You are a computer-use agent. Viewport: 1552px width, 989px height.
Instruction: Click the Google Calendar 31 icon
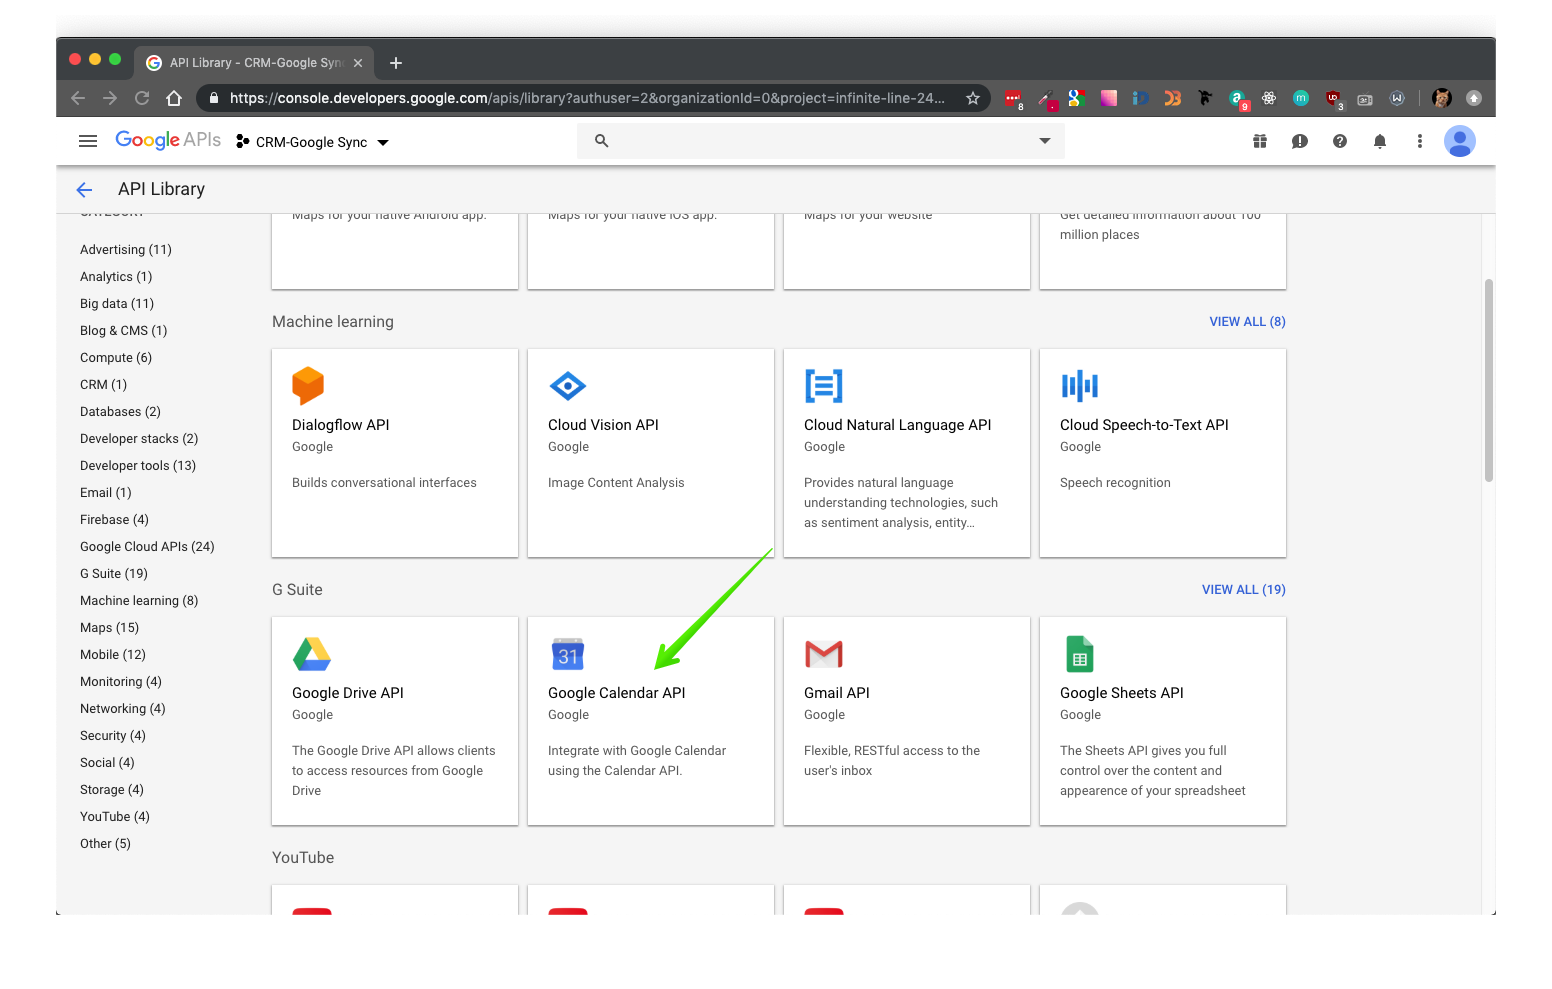[568, 654]
